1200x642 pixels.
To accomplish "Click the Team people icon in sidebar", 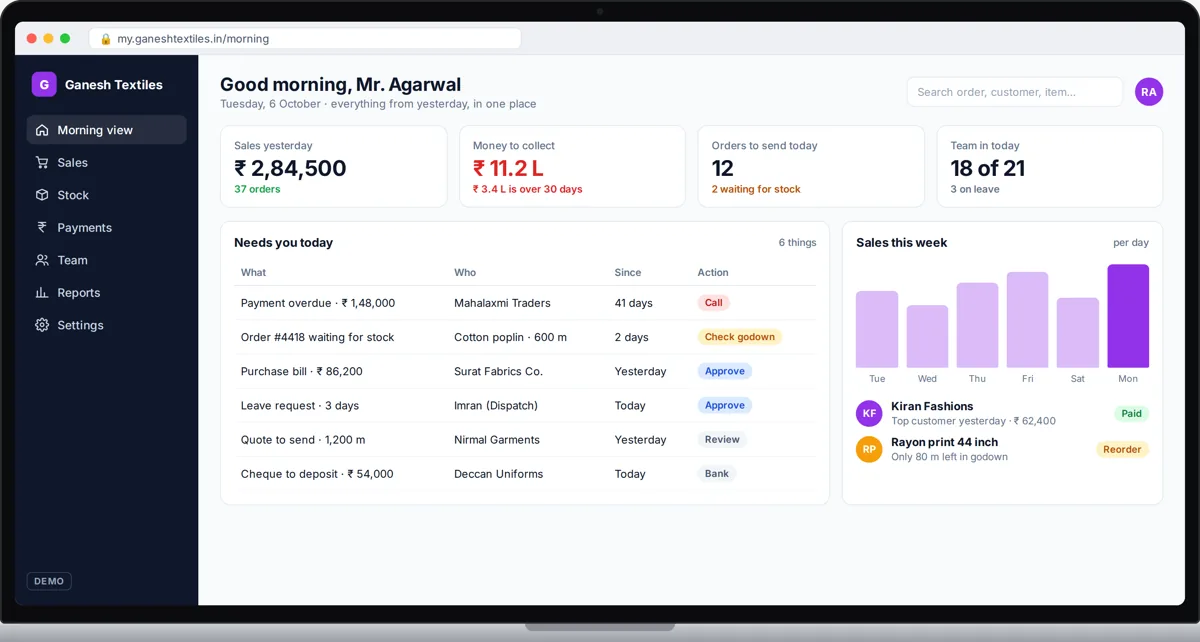I will coord(42,260).
